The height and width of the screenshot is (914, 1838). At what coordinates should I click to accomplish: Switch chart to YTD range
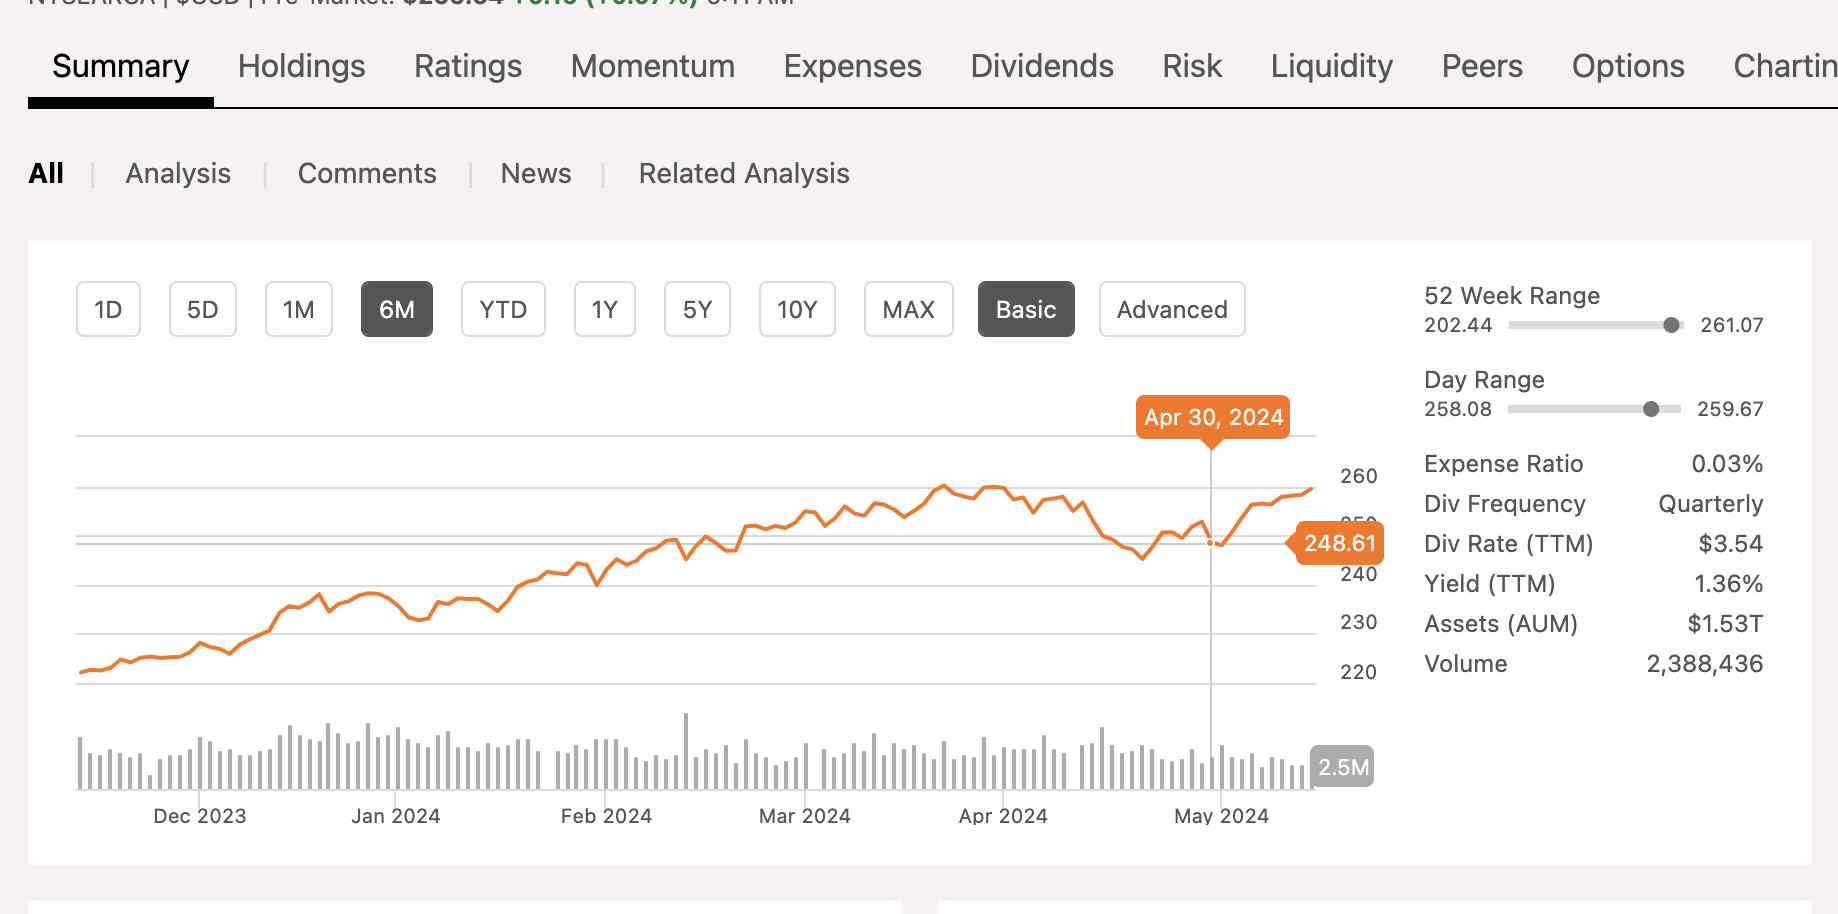pos(503,310)
